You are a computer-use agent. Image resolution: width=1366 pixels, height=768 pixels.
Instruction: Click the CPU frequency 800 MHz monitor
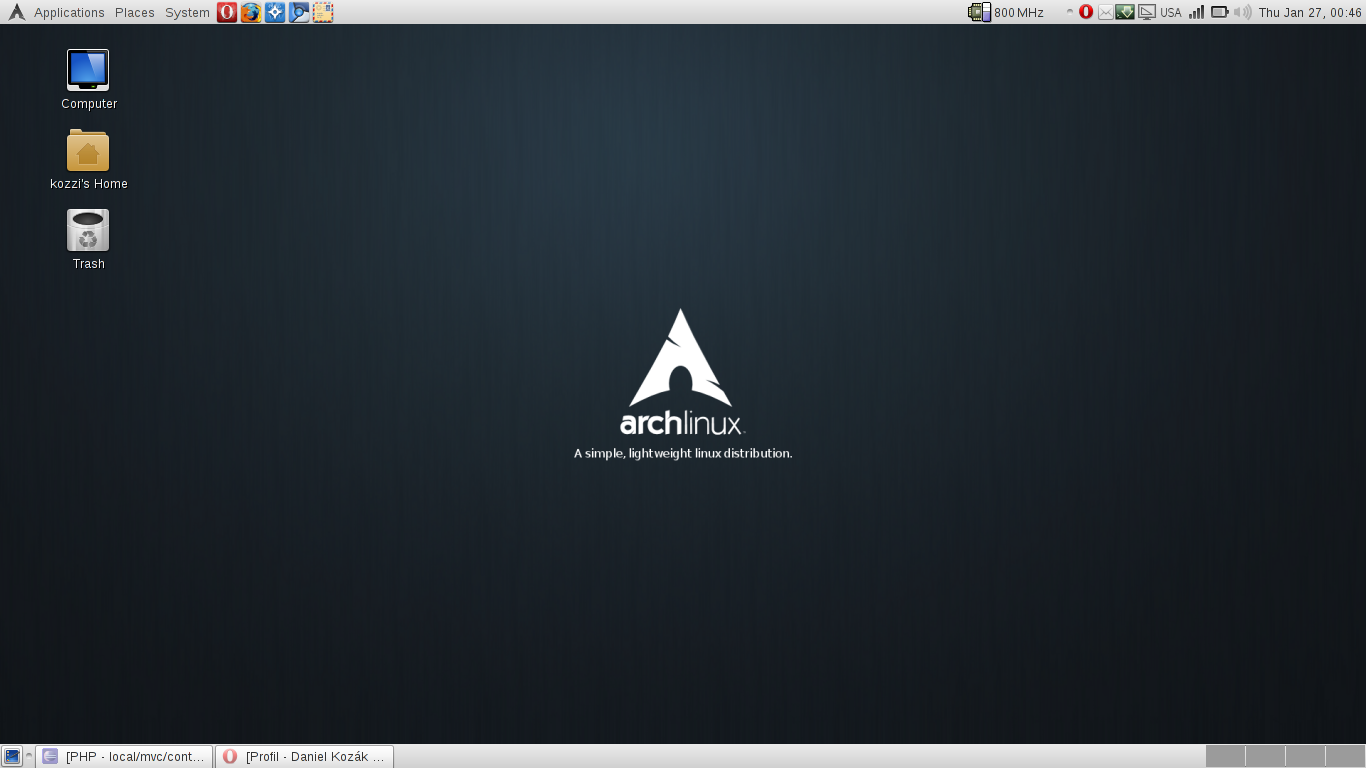tap(1006, 12)
